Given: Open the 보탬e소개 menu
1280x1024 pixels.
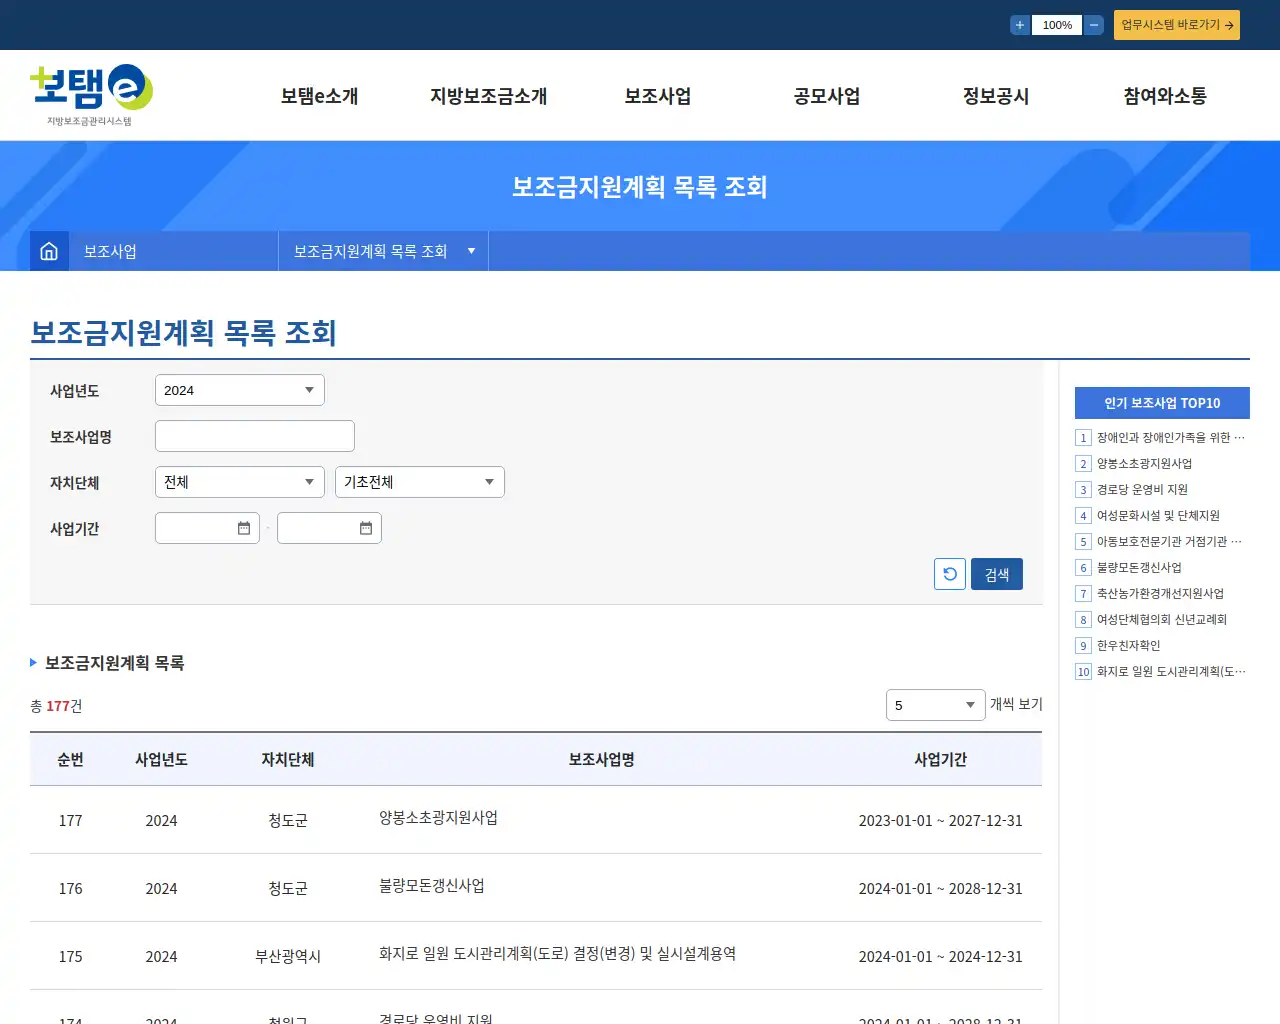Looking at the screenshot, I should (x=319, y=96).
